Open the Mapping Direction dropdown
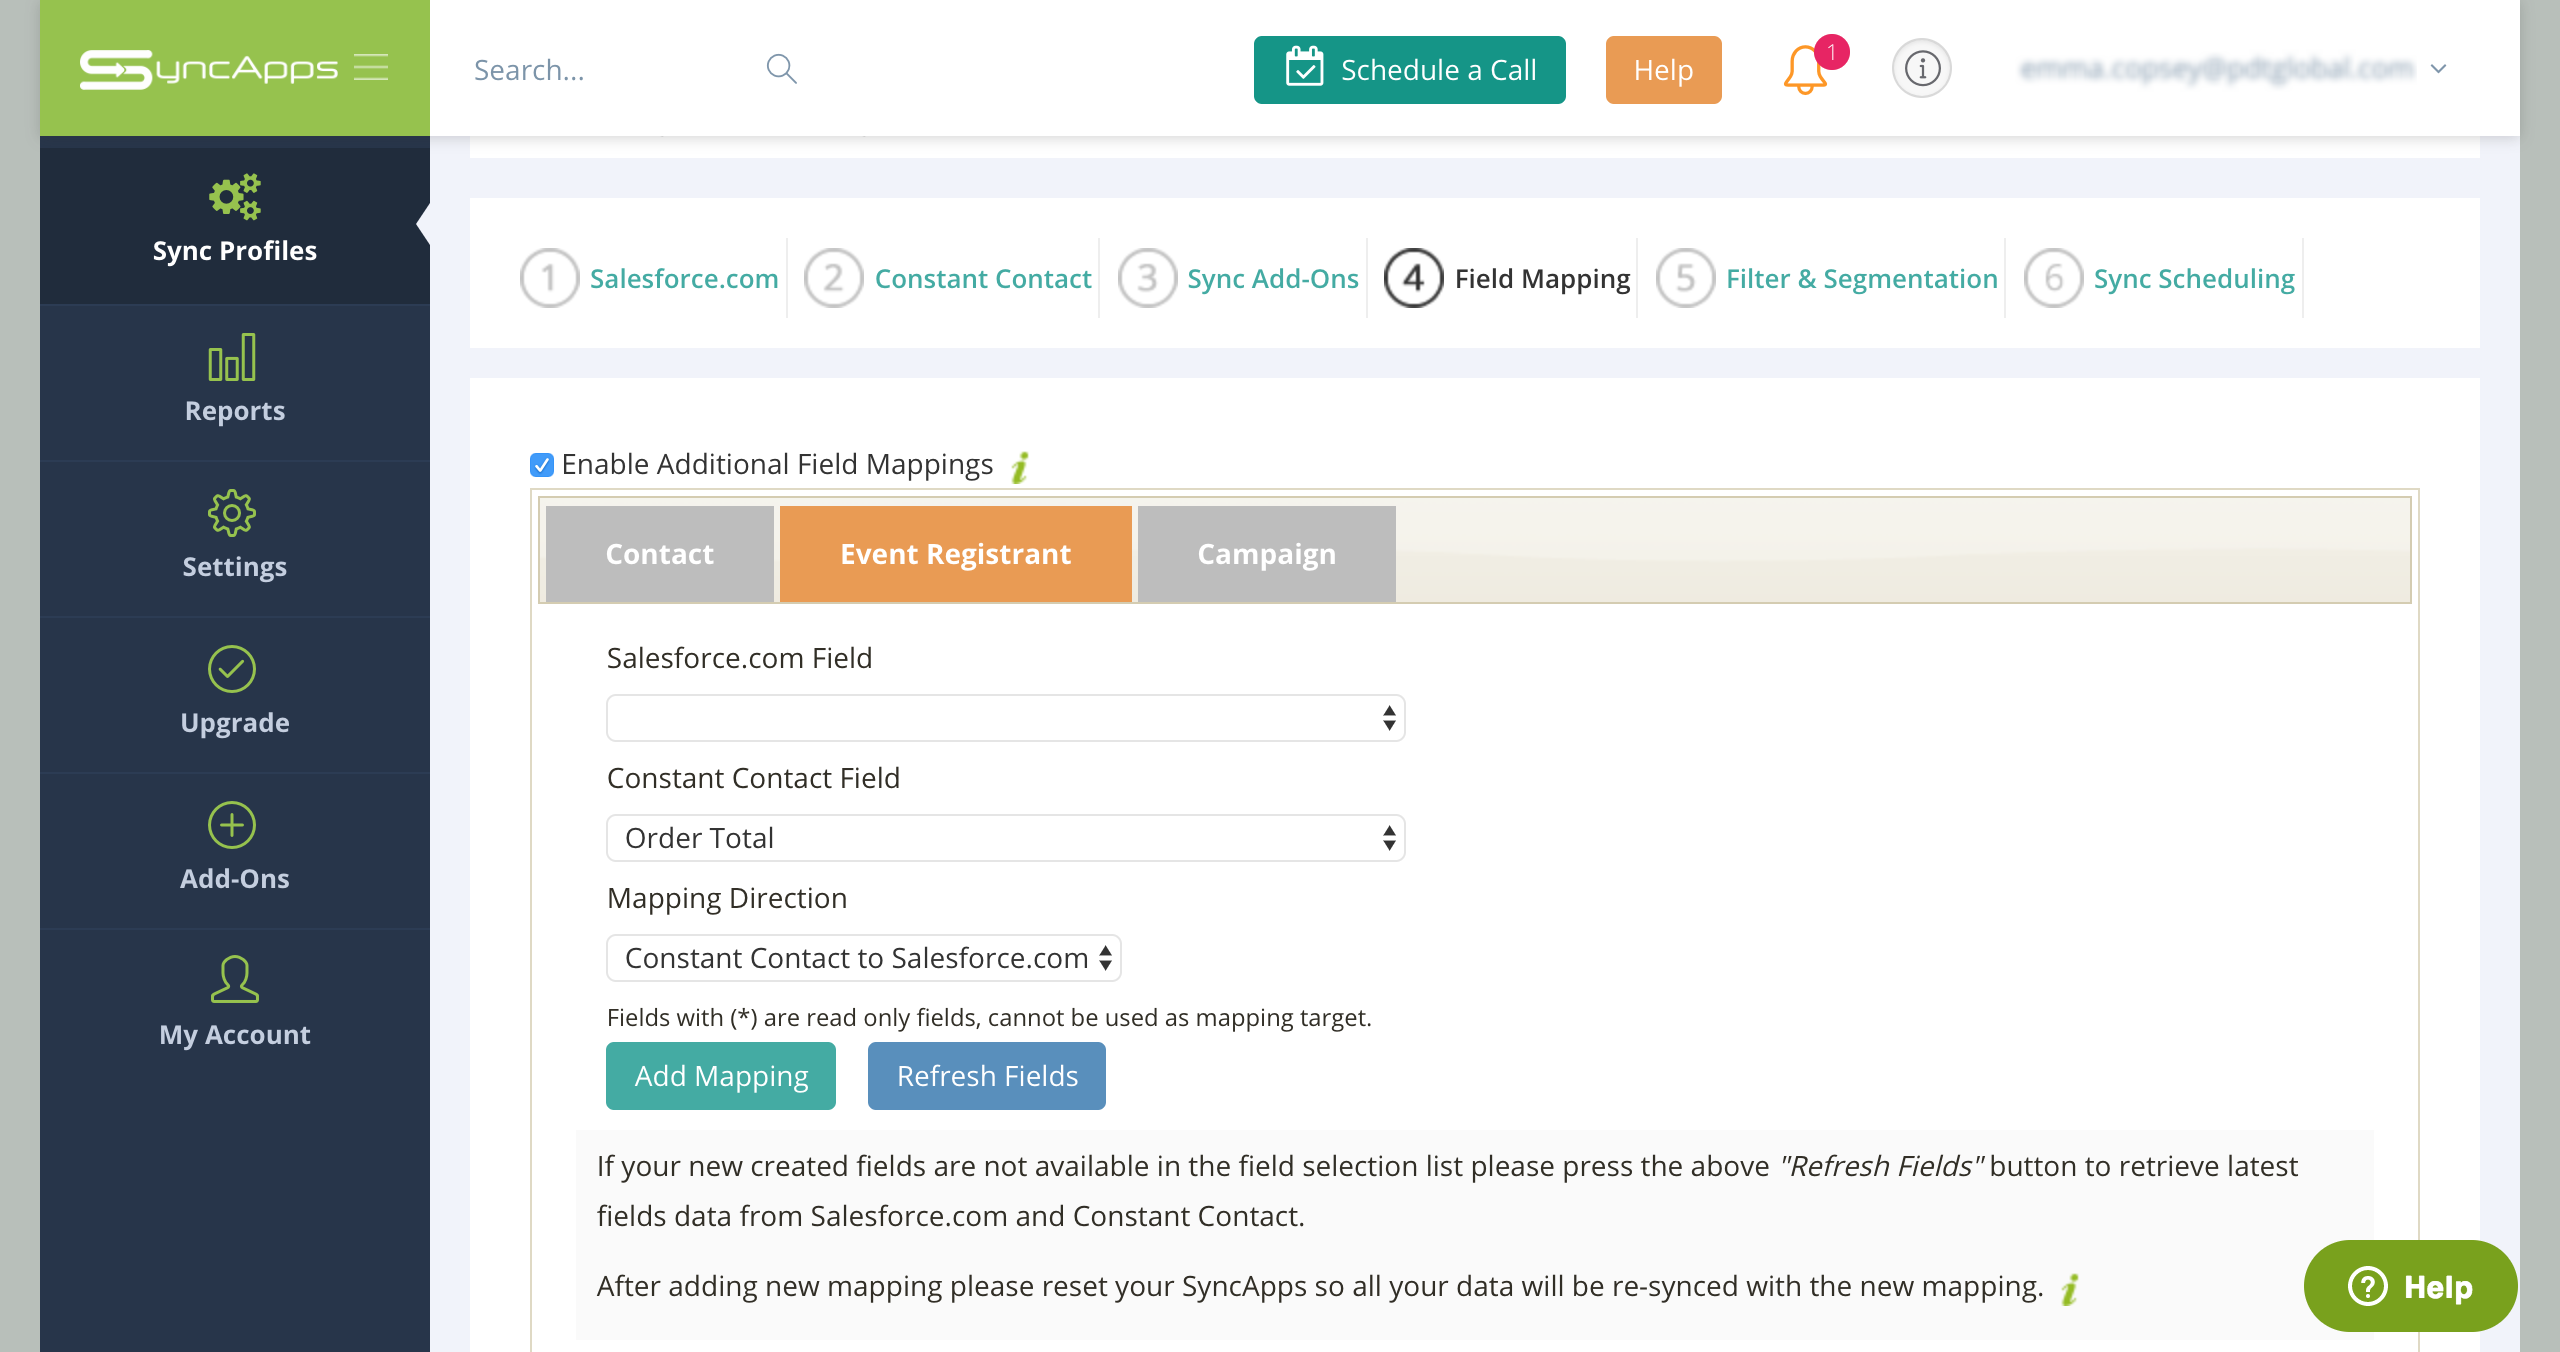This screenshot has height=1352, width=2560. [x=863, y=958]
